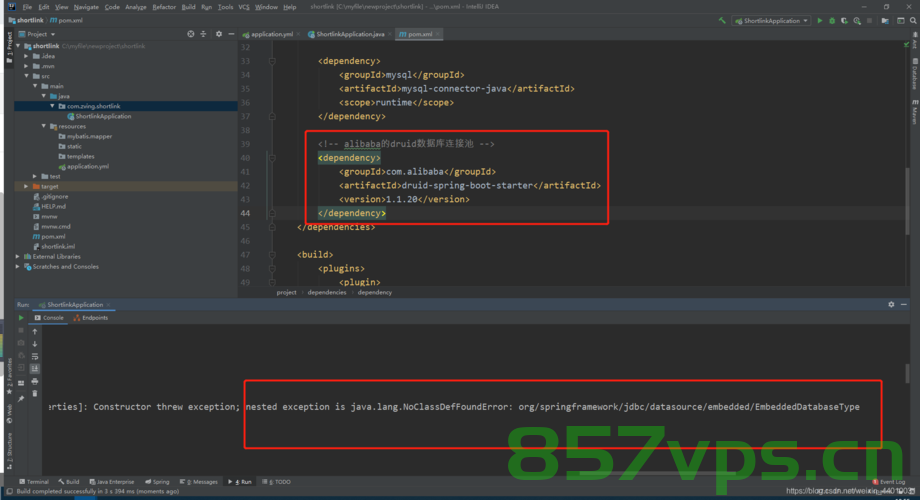
Task: Rerun app with Run panel green arrow
Action: [x=21, y=317]
